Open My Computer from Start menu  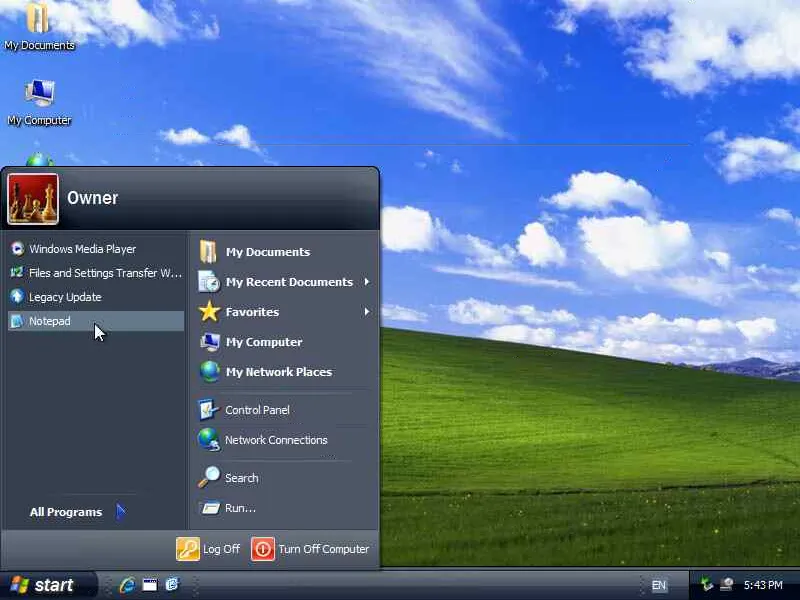click(x=284, y=342)
